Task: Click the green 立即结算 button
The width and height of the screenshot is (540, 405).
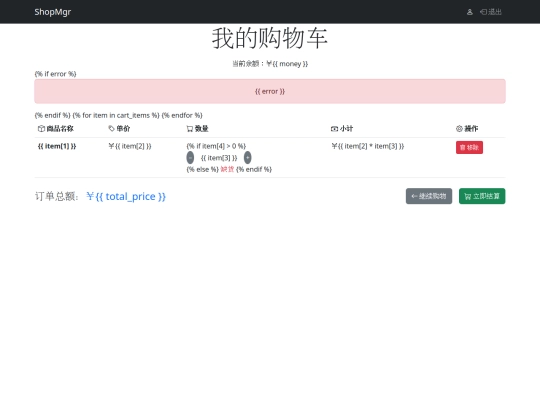Action: coord(482,196)
